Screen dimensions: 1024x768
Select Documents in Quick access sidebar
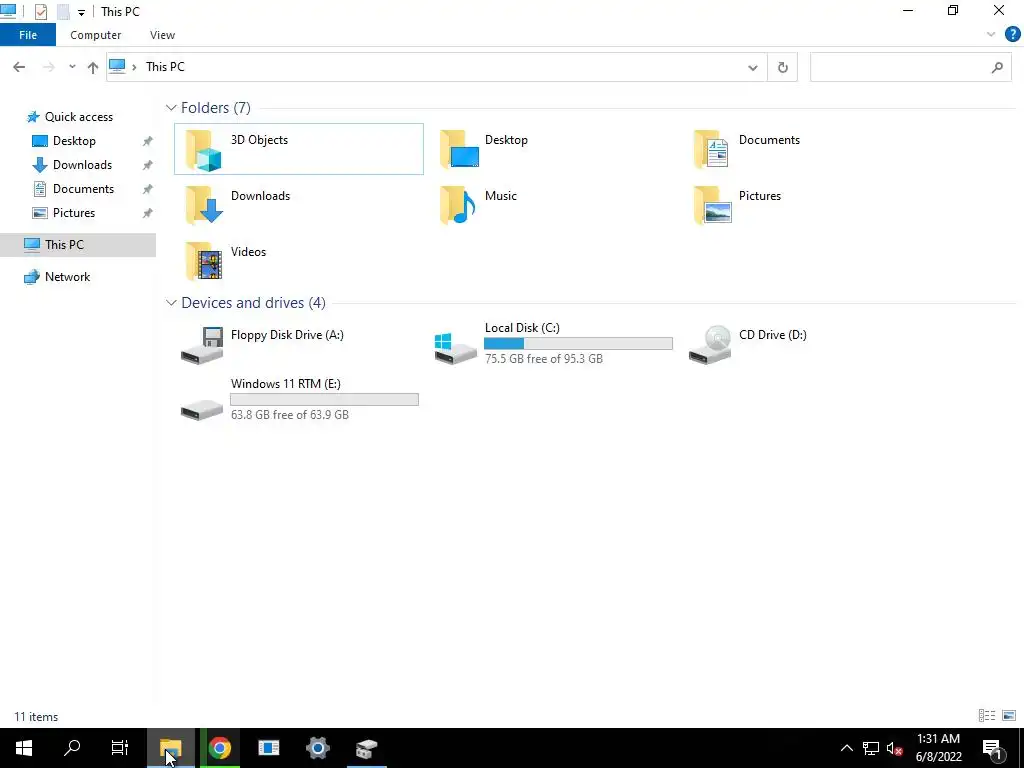point(83,189)
